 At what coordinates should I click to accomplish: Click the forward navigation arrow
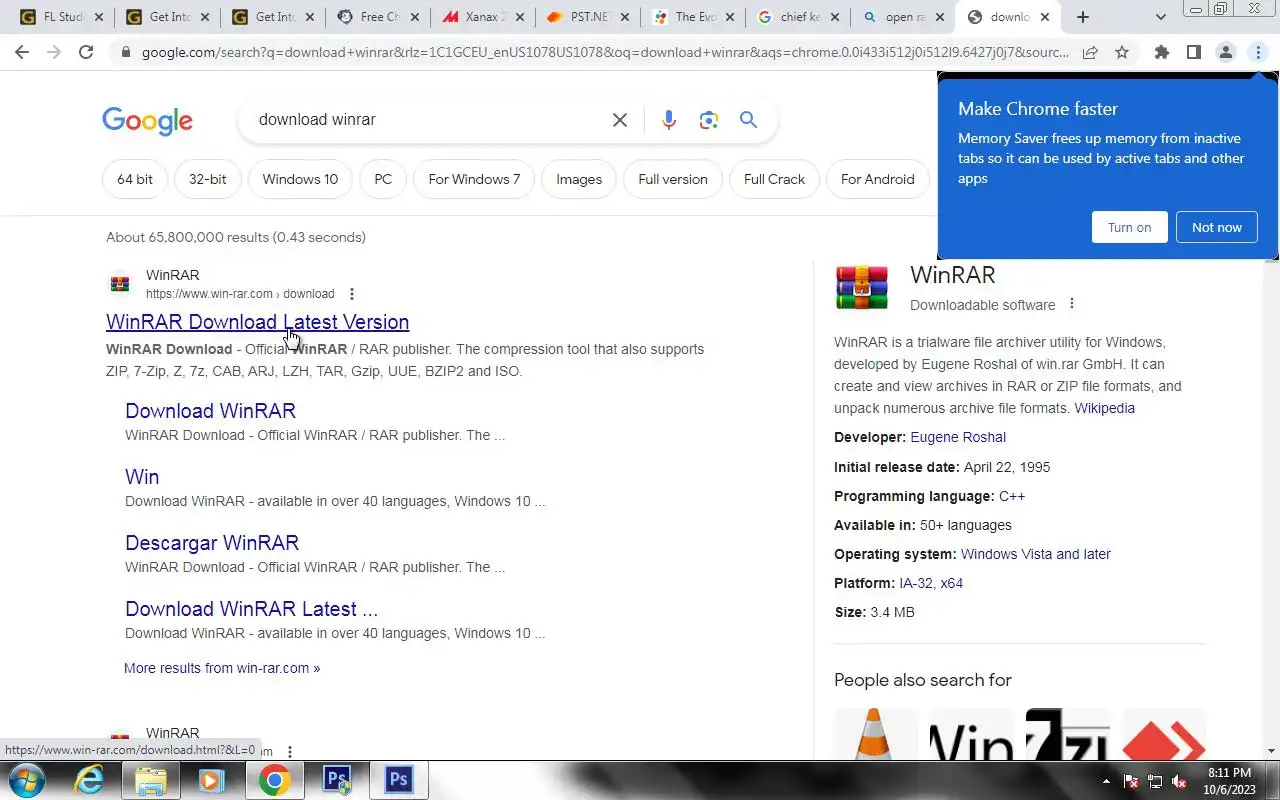click(x=54, y=52)
